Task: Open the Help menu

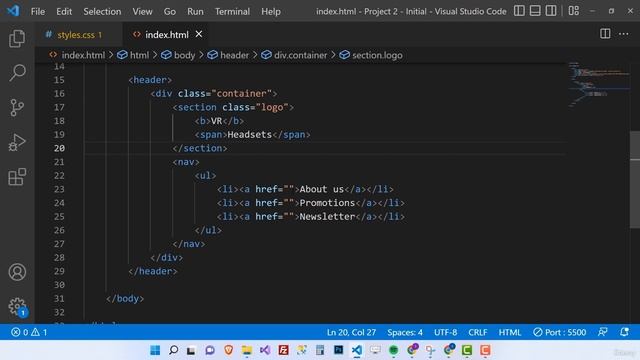Action: pos(271,11)
